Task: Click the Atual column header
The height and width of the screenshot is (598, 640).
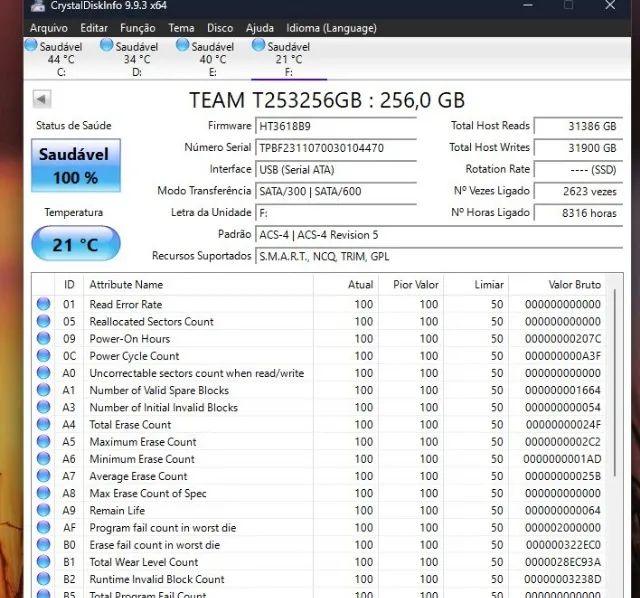Action: (x=346, y=285)
